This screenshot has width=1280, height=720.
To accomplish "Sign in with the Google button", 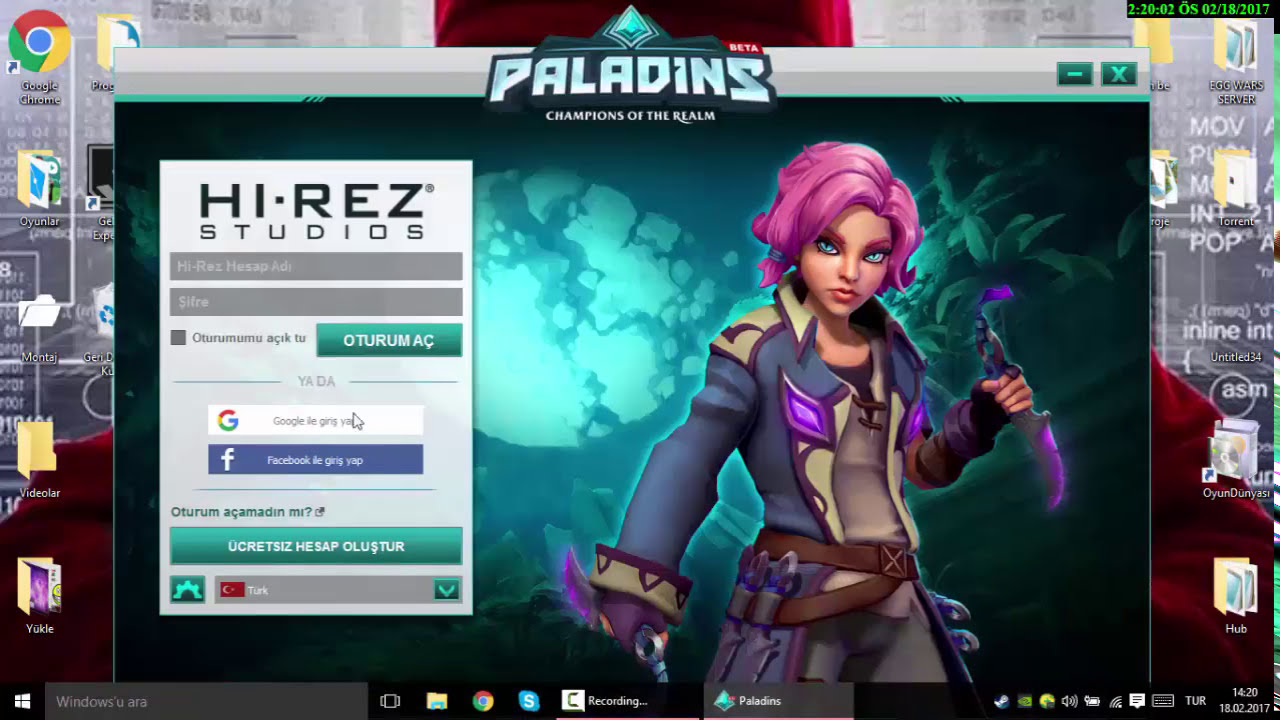I will (315, 421).
